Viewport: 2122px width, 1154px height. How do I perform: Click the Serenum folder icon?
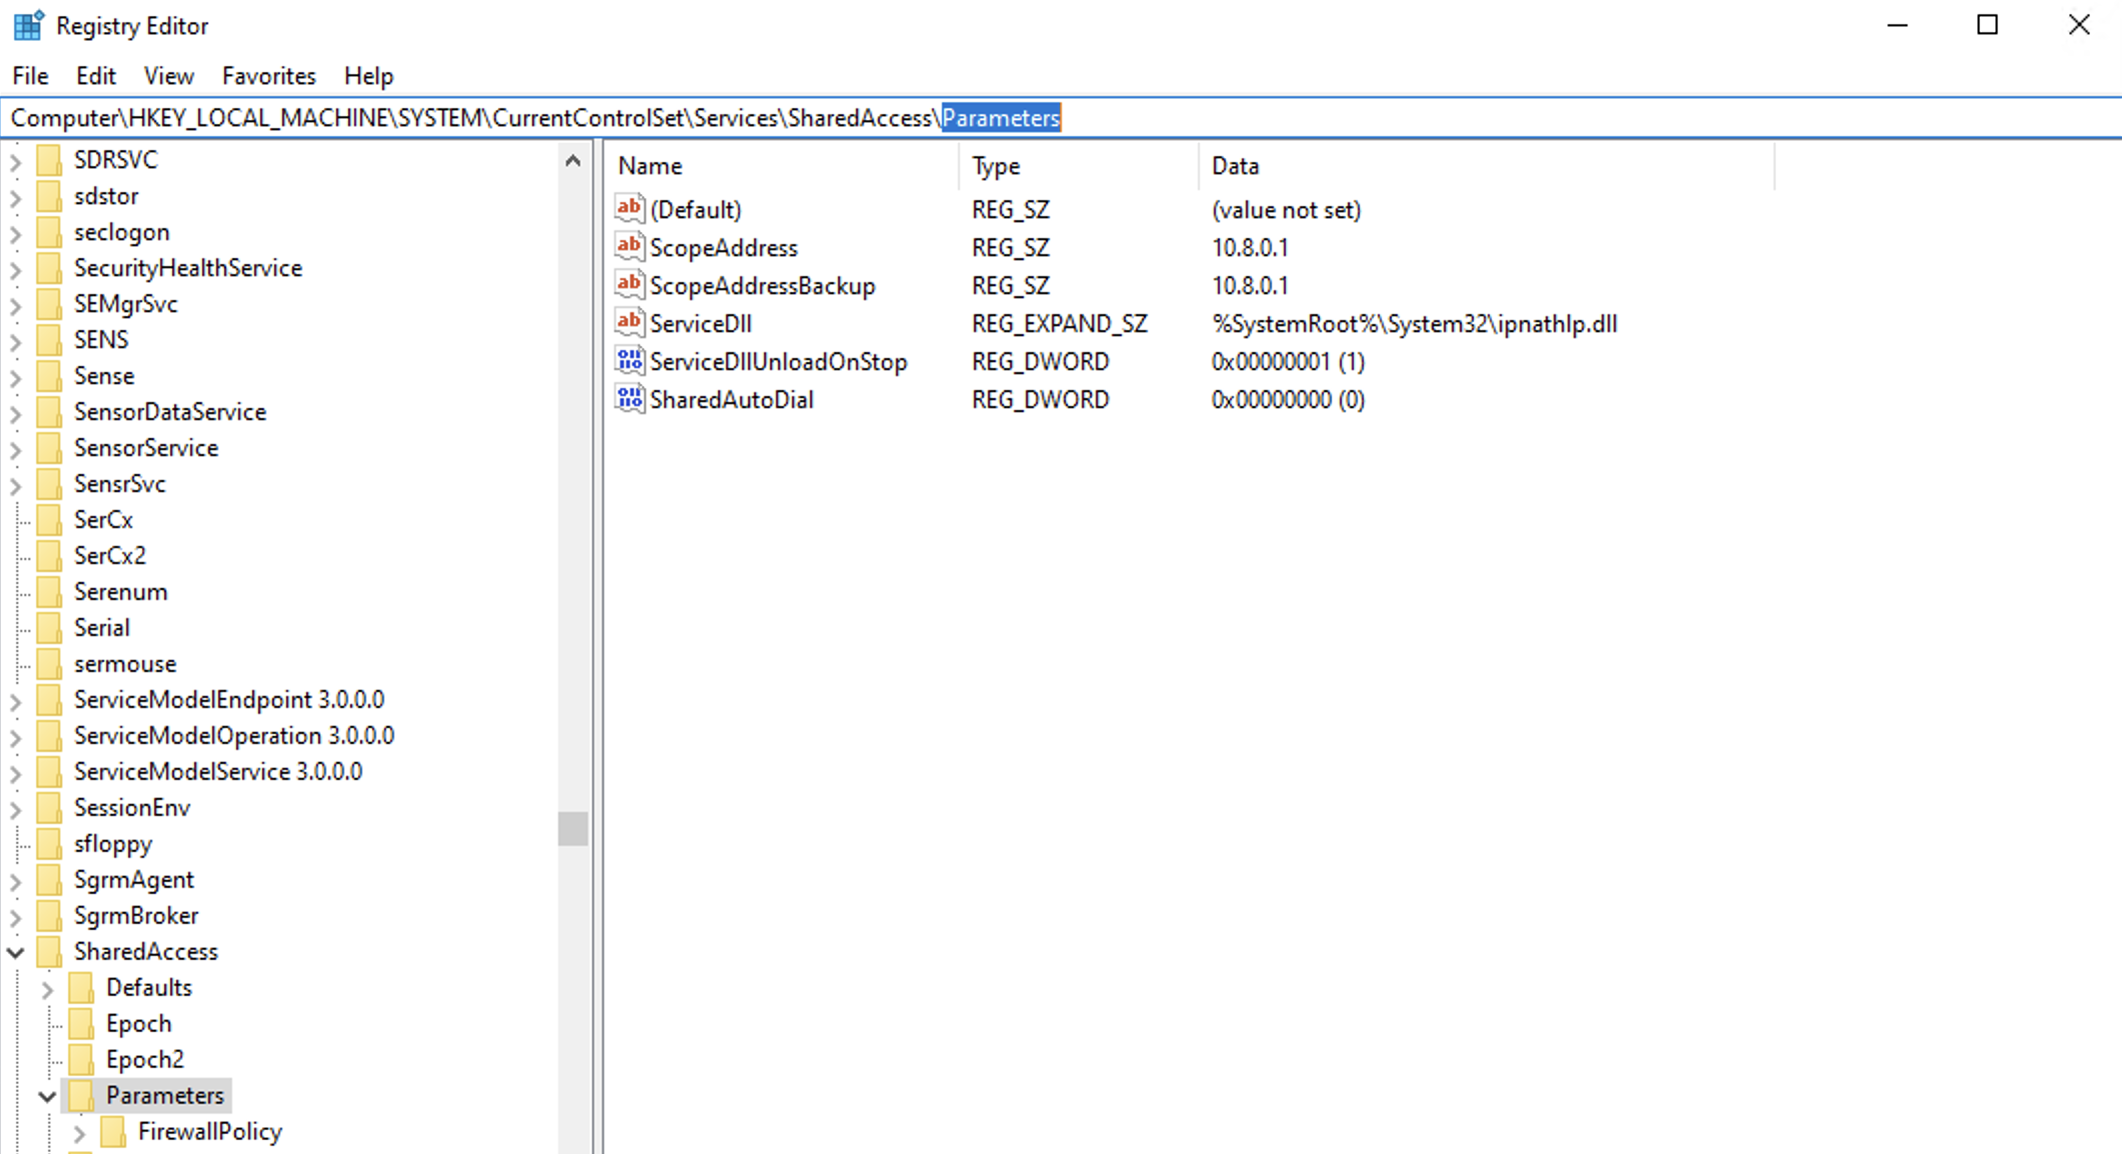click(49, 592)
